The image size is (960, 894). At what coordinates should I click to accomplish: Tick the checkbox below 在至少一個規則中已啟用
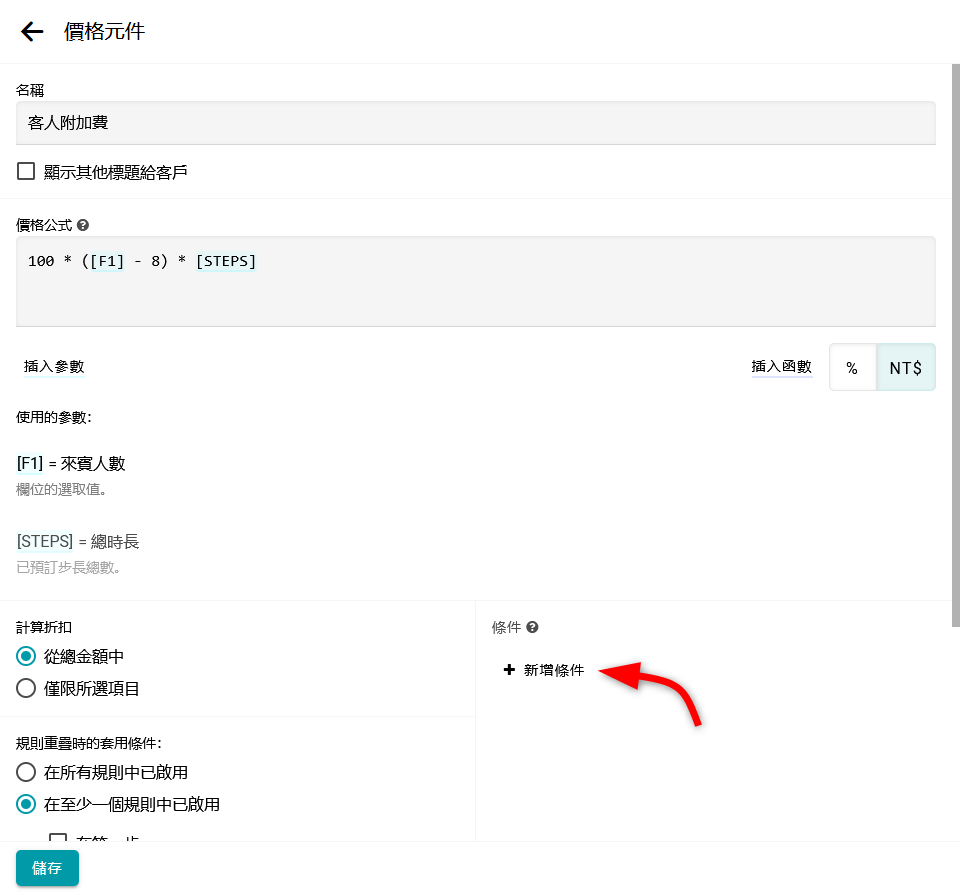(x=58, y=838)
